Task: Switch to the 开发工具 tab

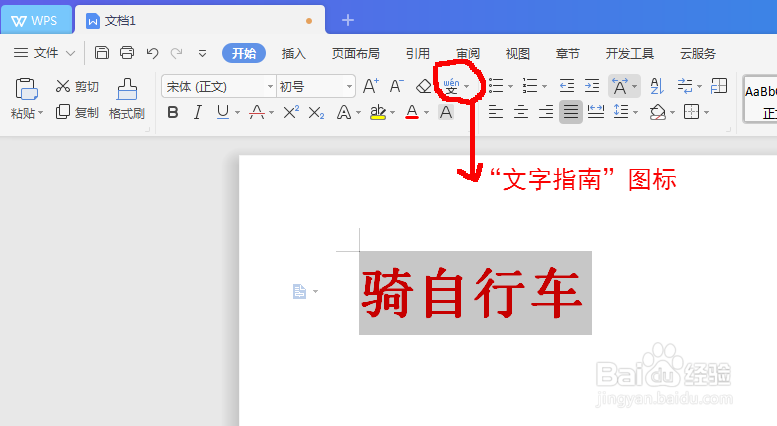Action: coord(630,53)
